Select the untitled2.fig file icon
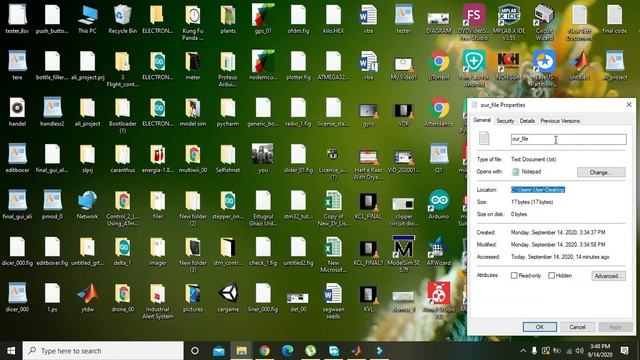Screen dimensions: 640x360 coord(298,251)
